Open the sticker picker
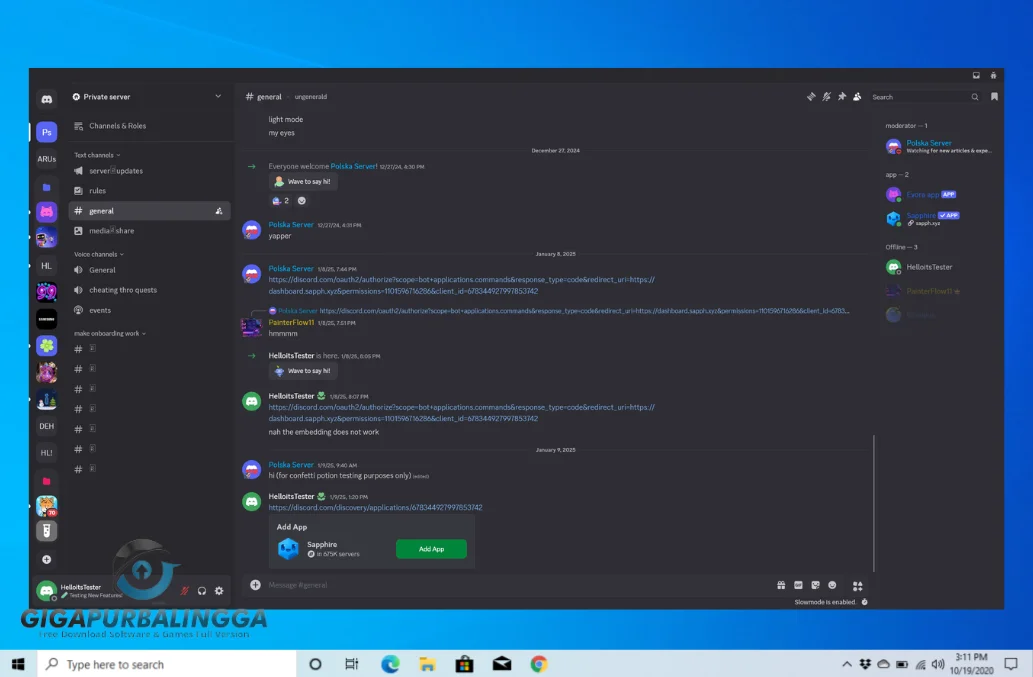Screen dimensions: 1033x677 (x=815, y=585)
